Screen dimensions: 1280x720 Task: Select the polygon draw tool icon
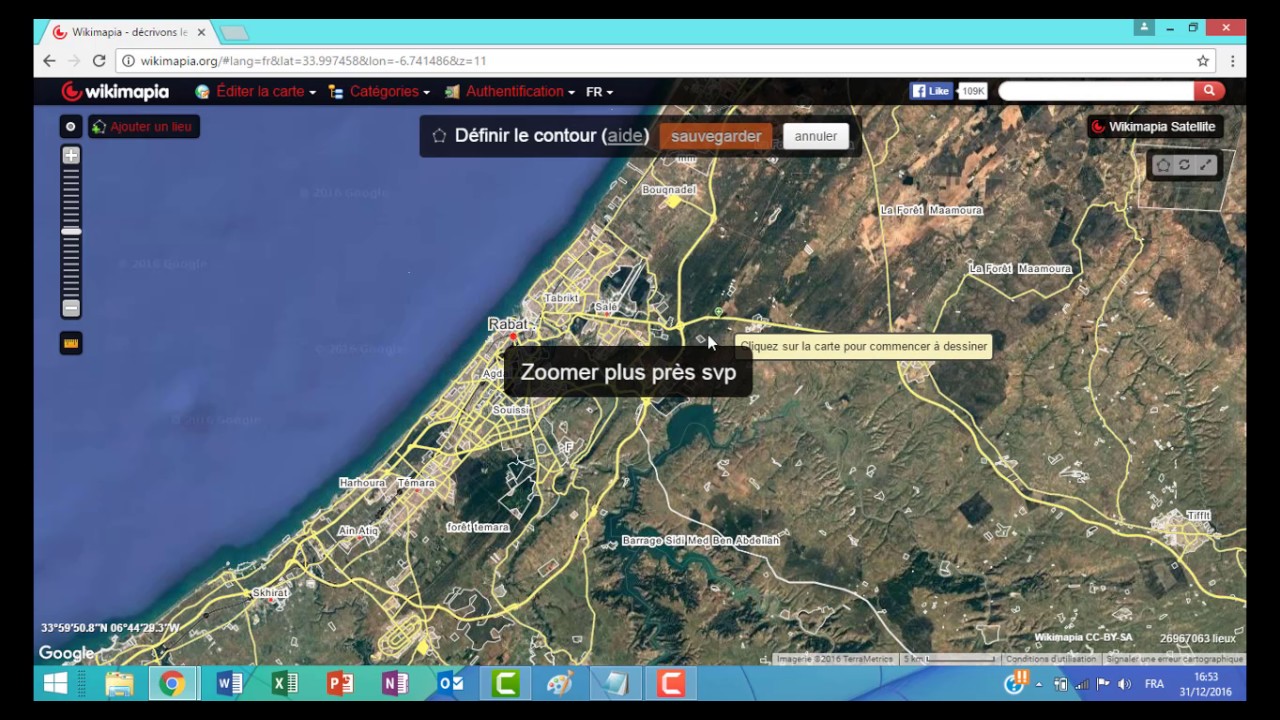(1163, 165)
